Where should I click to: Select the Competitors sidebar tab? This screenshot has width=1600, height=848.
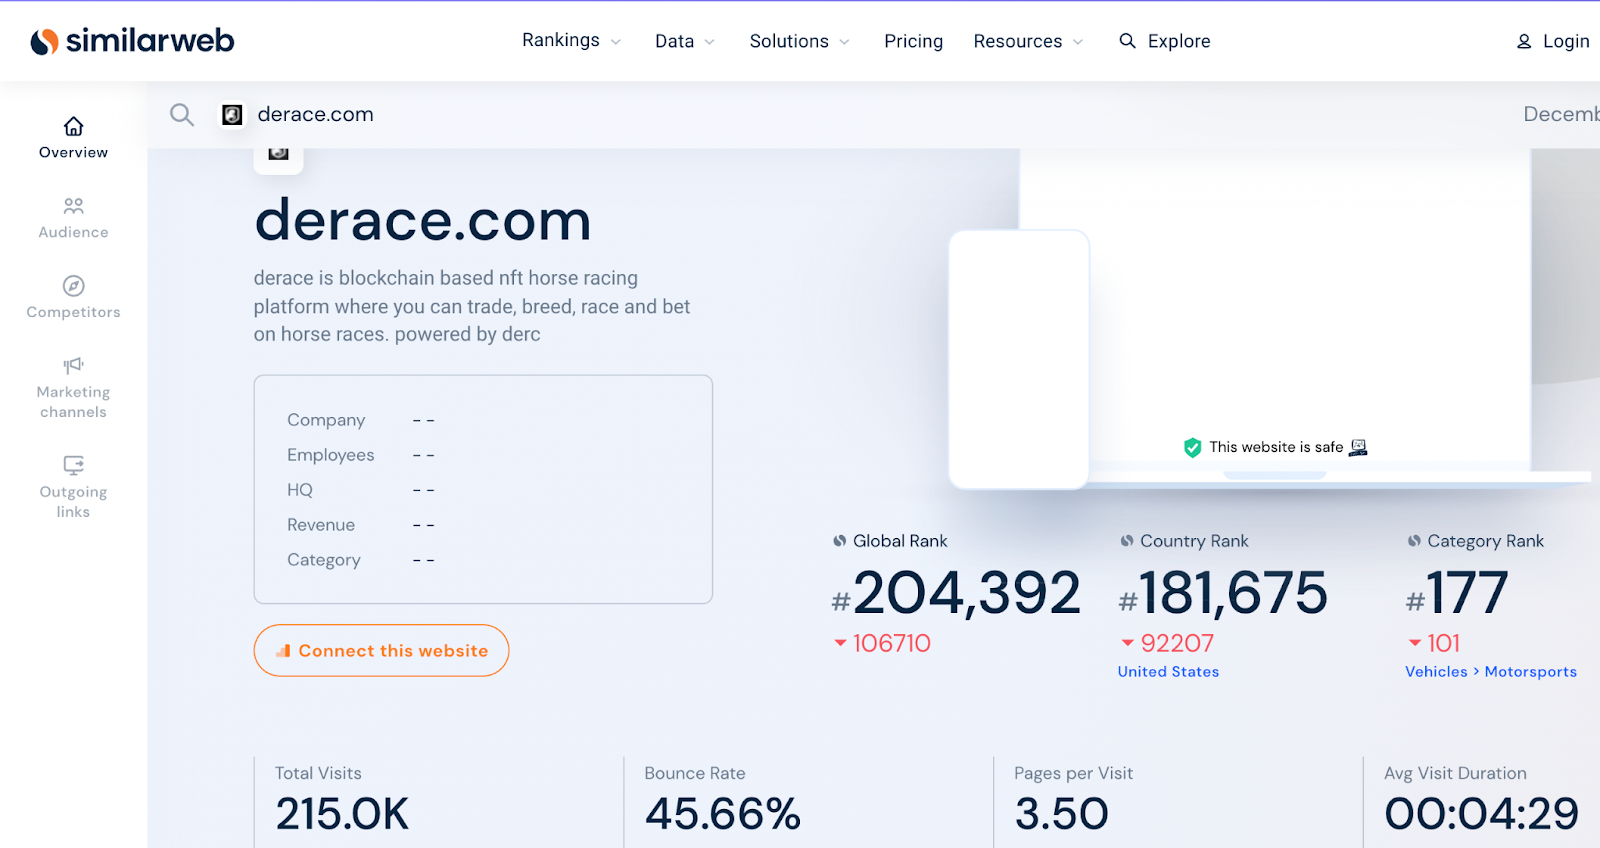click(73, 298)
